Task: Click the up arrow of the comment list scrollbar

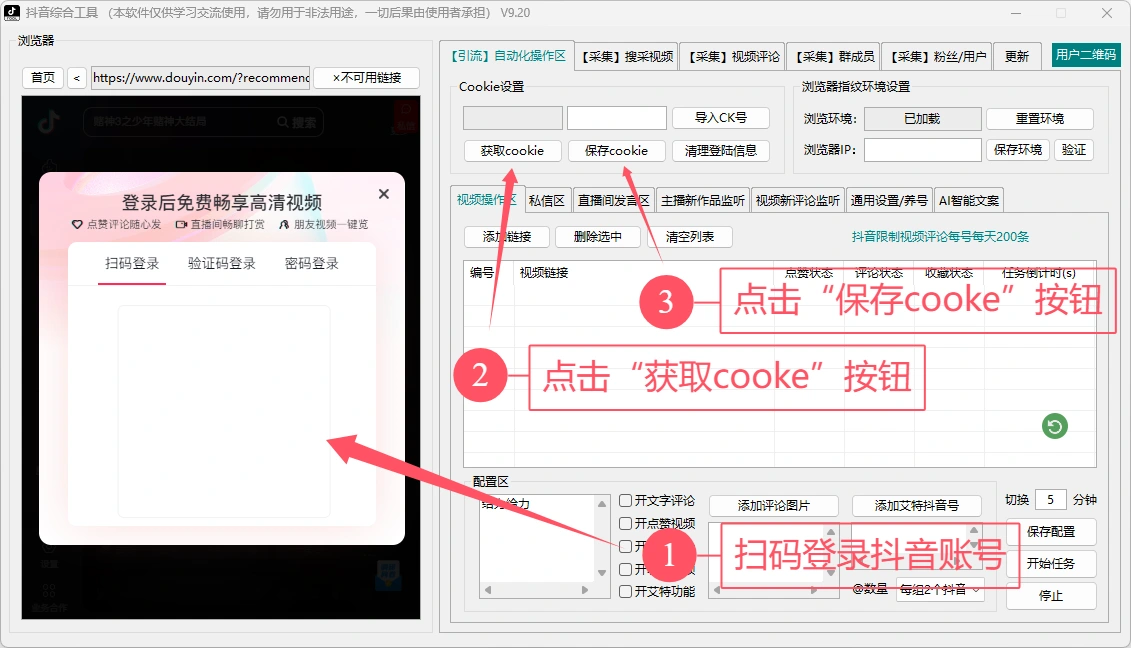Action: [602, 504]
